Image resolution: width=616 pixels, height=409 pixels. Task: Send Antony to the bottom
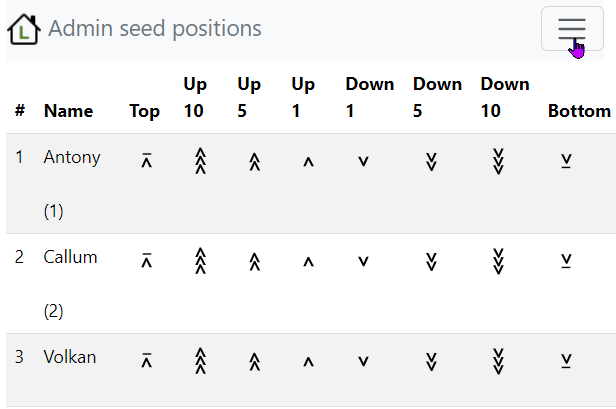(x=566, y=161)
